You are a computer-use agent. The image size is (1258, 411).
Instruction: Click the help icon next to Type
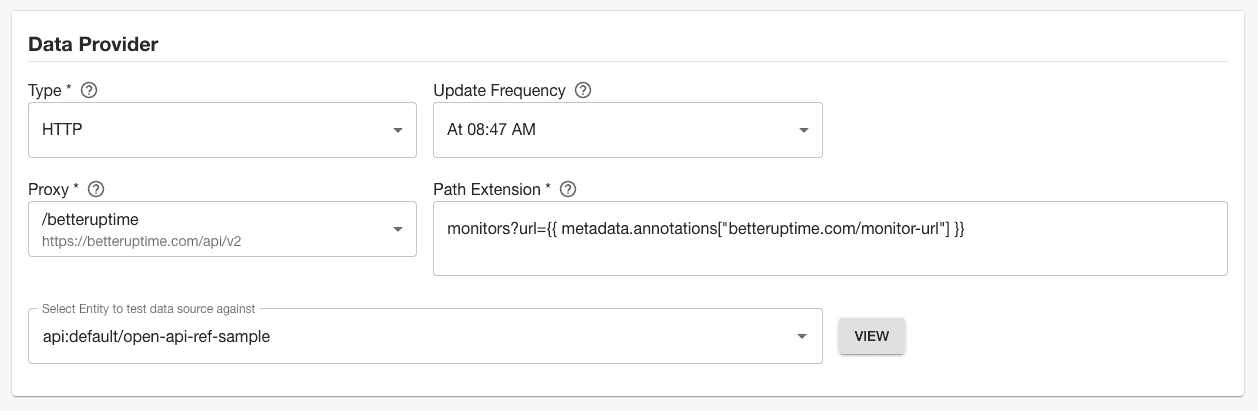coord(89,90)
